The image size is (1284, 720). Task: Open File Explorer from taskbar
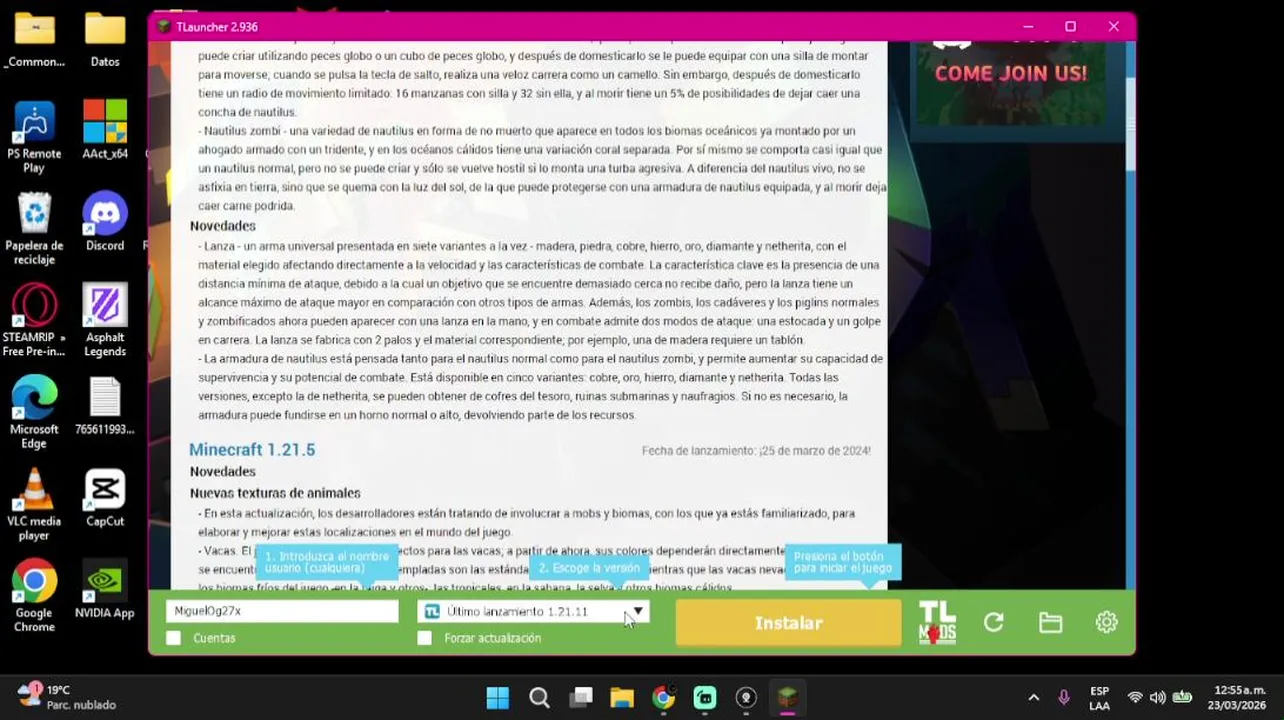622,698
